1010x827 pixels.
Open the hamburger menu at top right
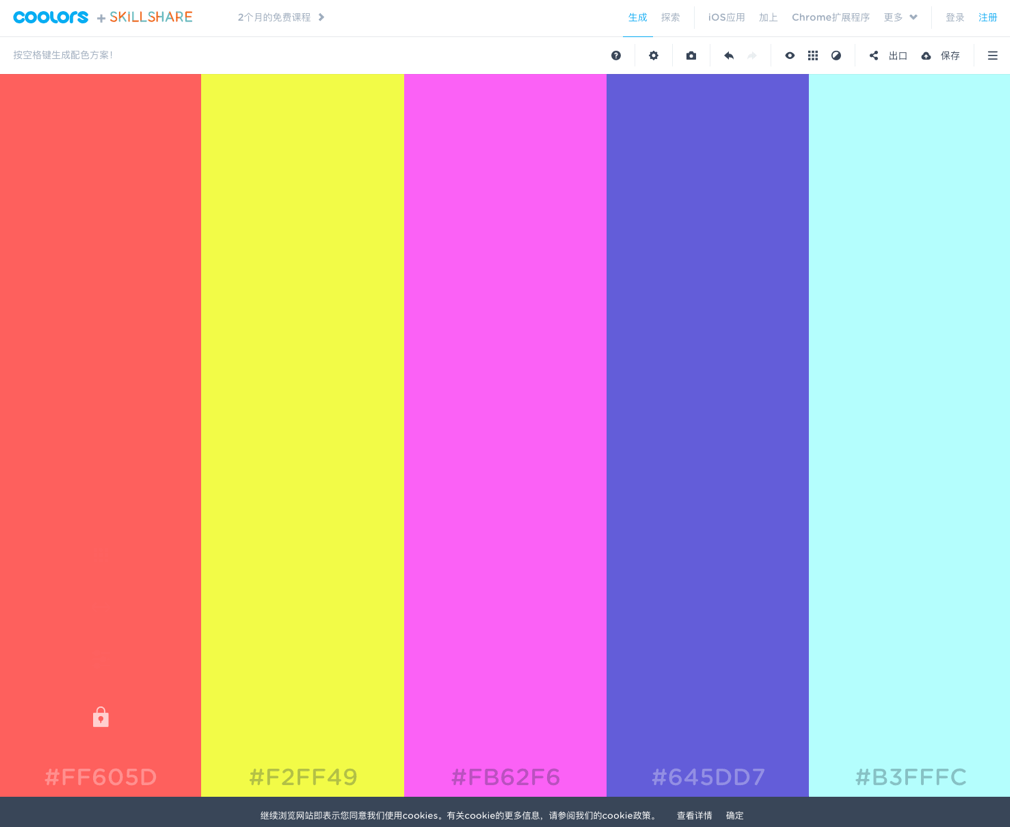tap(992, 55)
